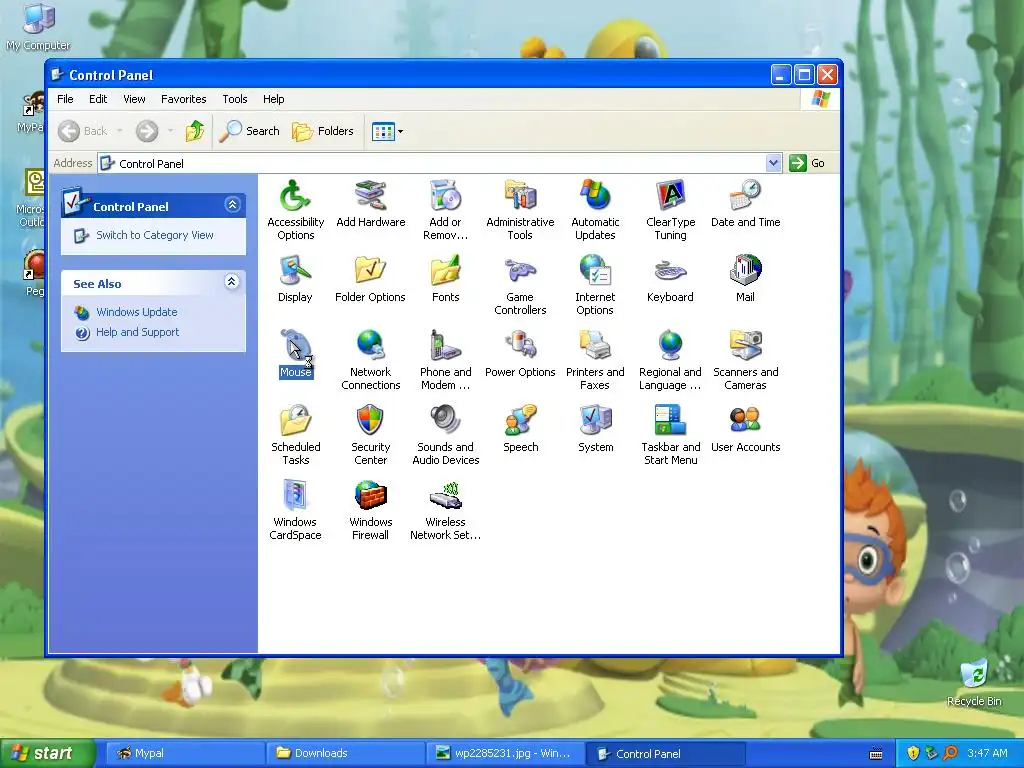Open User Accounts
Image resolution: width=1024 pixels, height=768 pixels.
[745, 429]
